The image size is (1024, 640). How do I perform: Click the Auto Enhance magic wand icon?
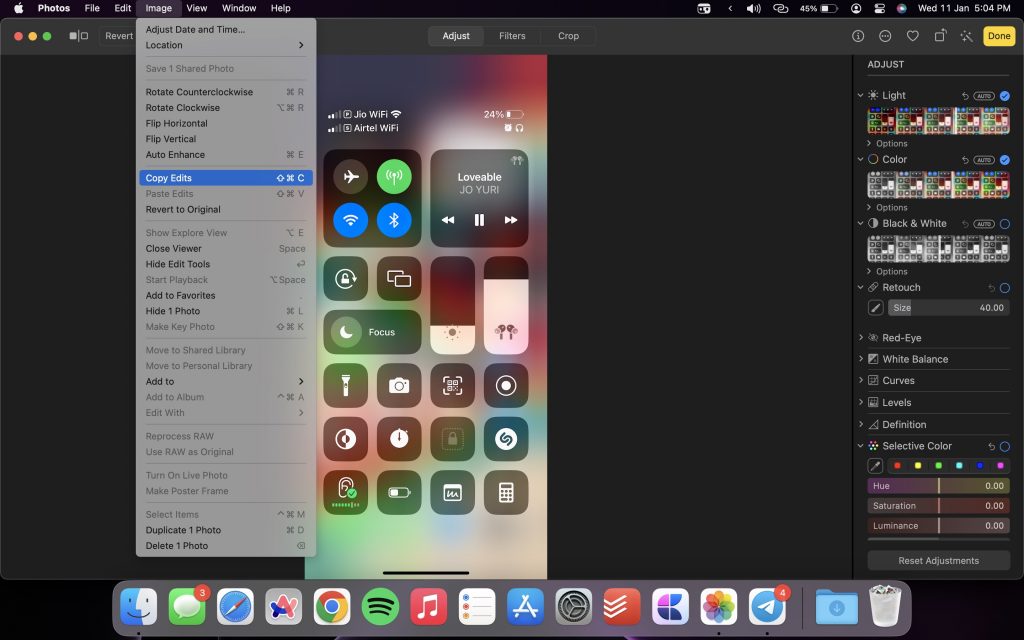(x=966, y=35)
